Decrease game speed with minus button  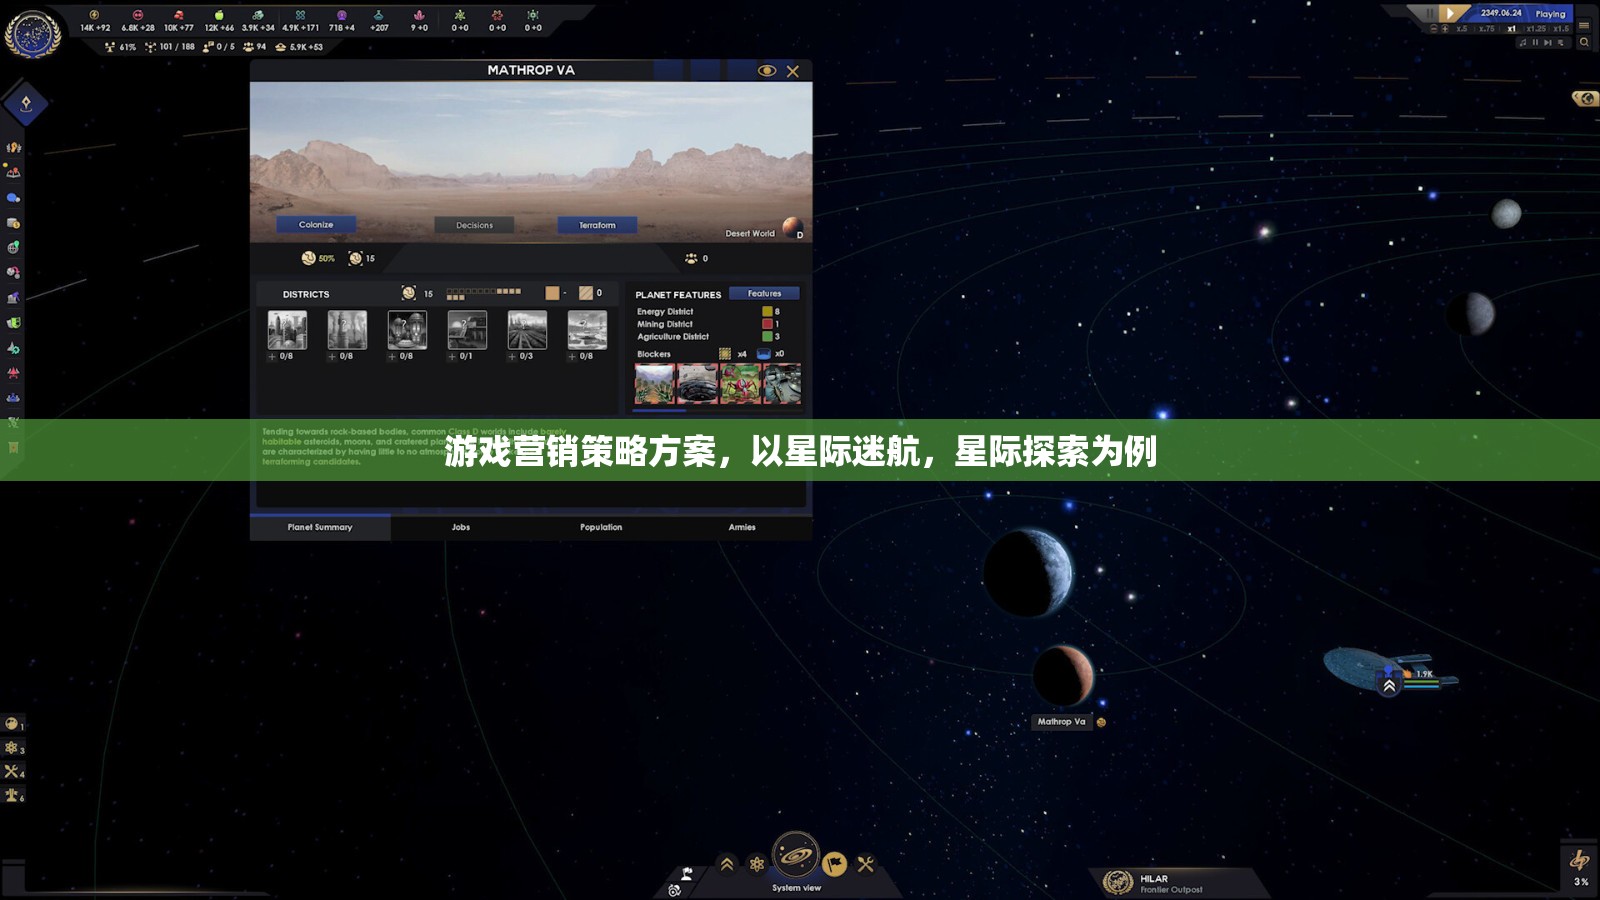click(x=1433, y=29)
